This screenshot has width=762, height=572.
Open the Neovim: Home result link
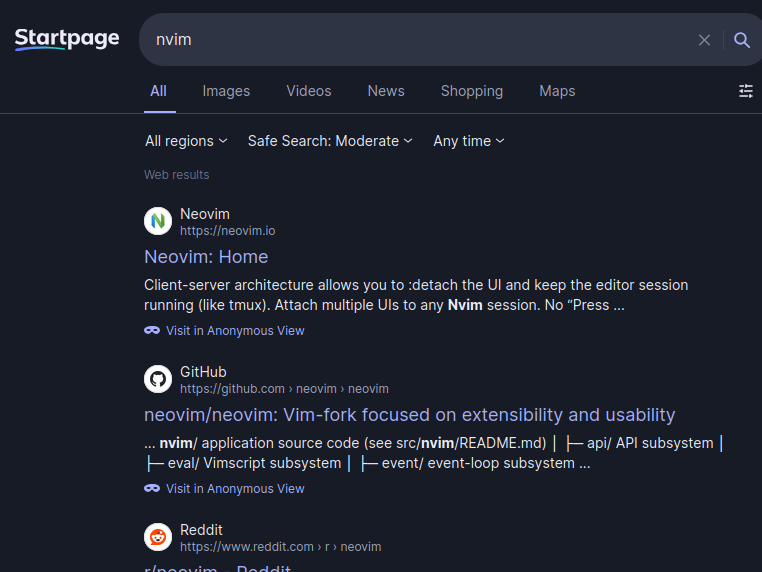pyautogui.click(x=206, y=257)
